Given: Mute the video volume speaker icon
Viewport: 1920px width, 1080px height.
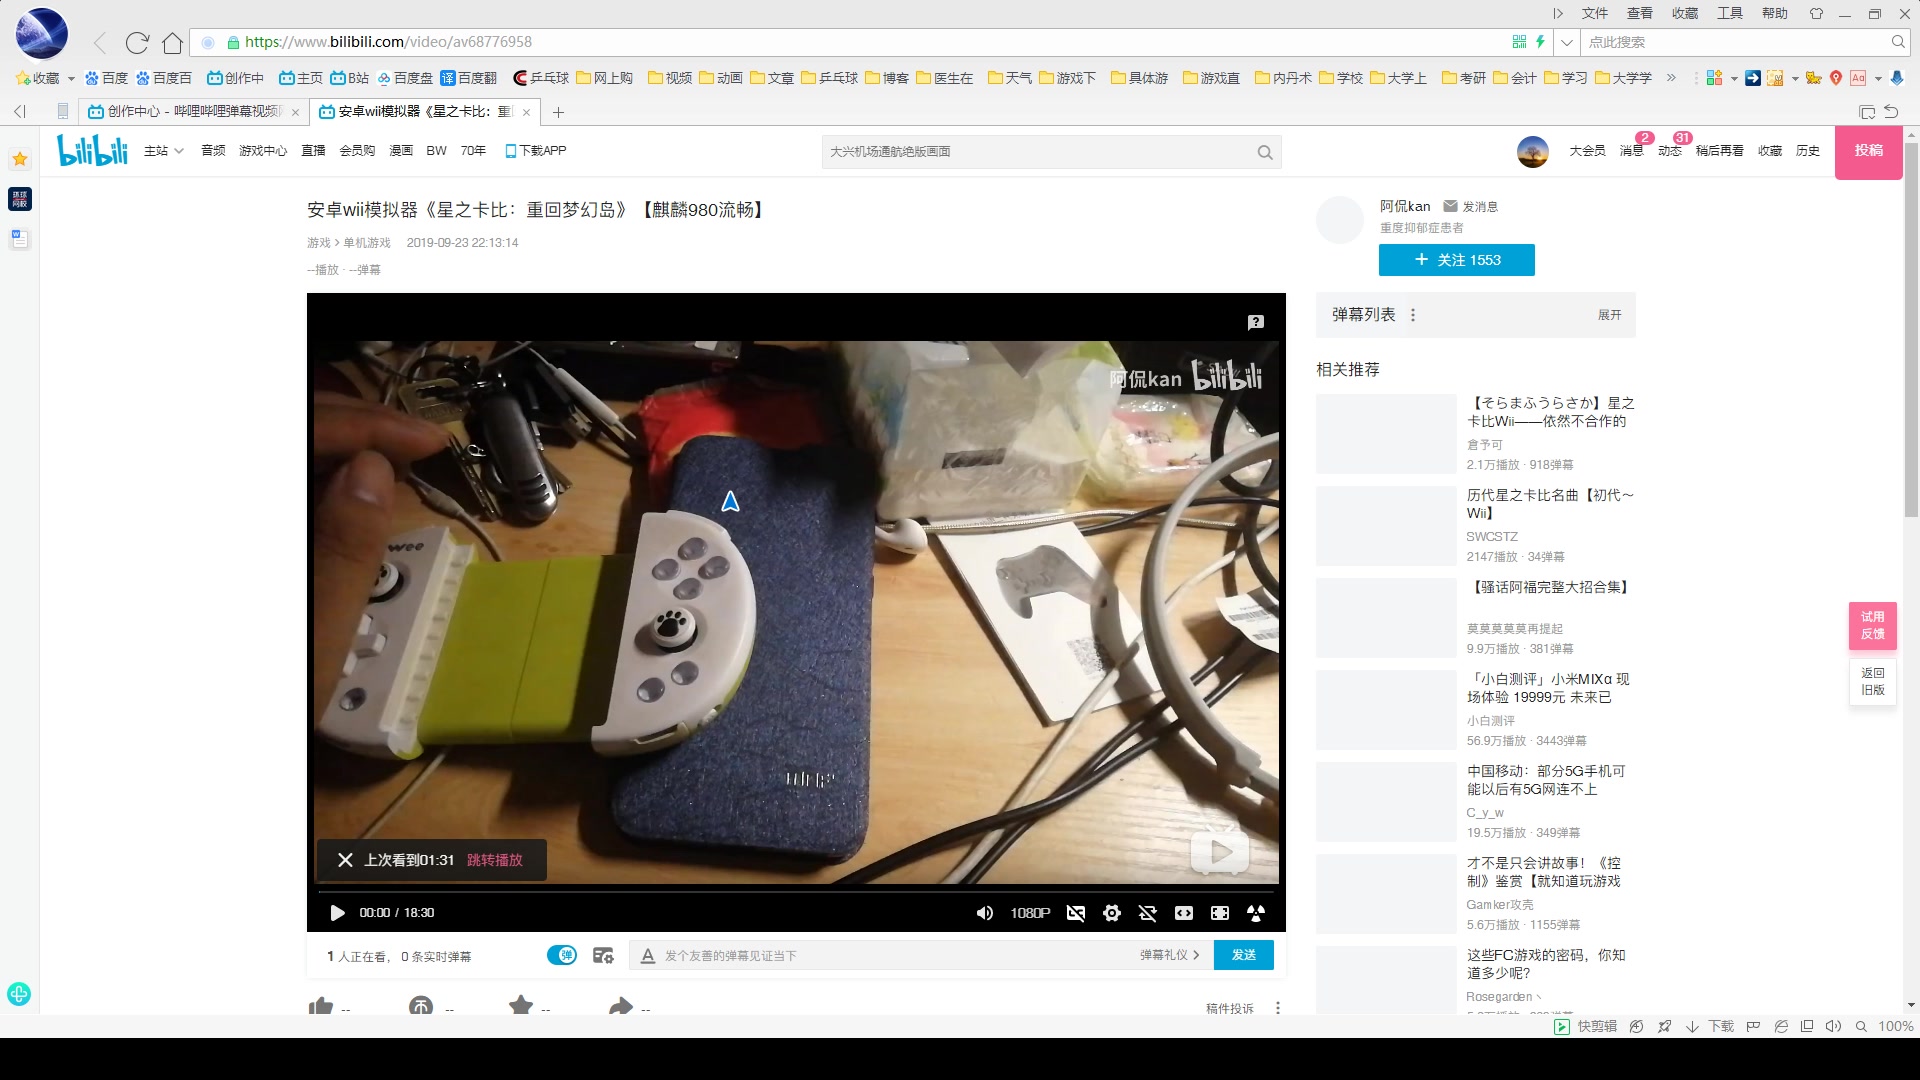Looking at the screenshot, I should click(x=985, y=913).
